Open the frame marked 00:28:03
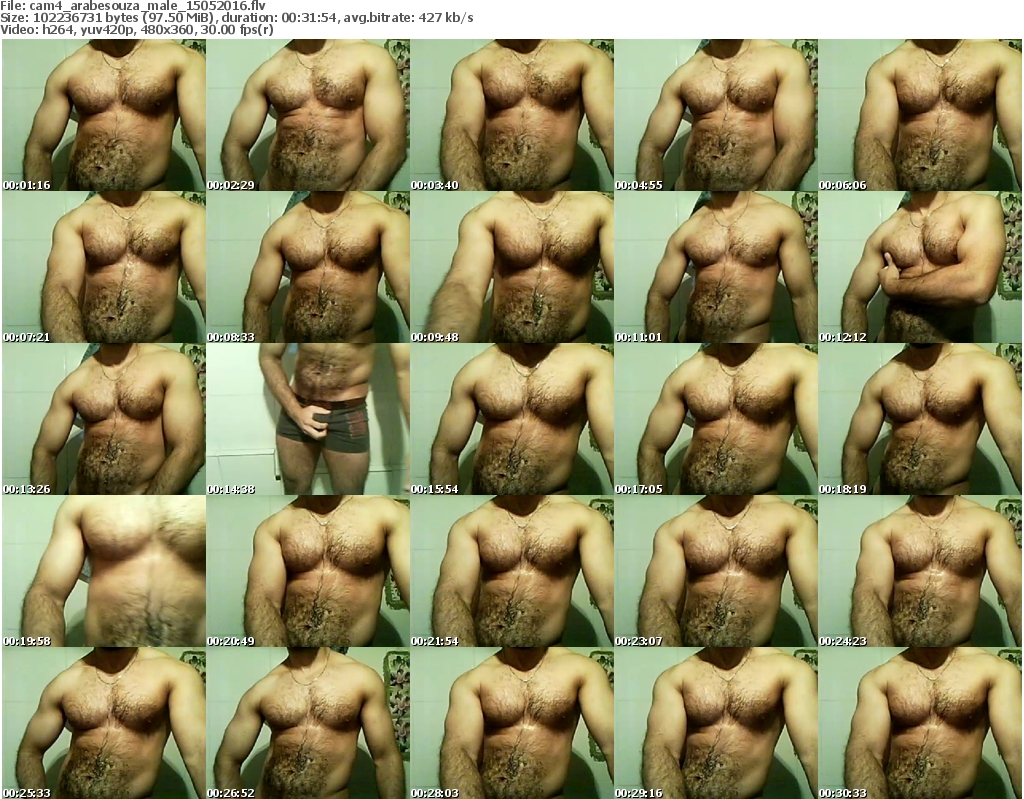Screen dimensions: 1024x799 (512, 723)
